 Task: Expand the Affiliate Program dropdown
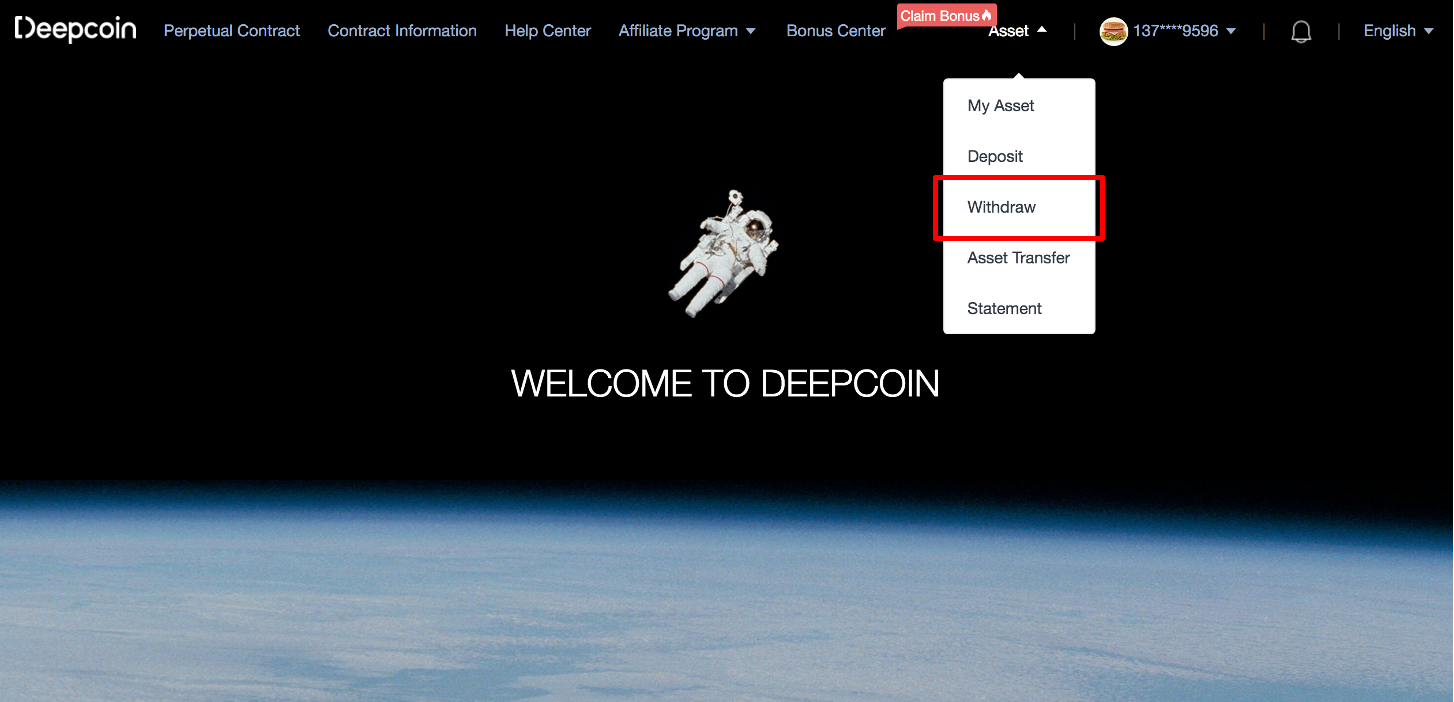click(x=687, y=31)
